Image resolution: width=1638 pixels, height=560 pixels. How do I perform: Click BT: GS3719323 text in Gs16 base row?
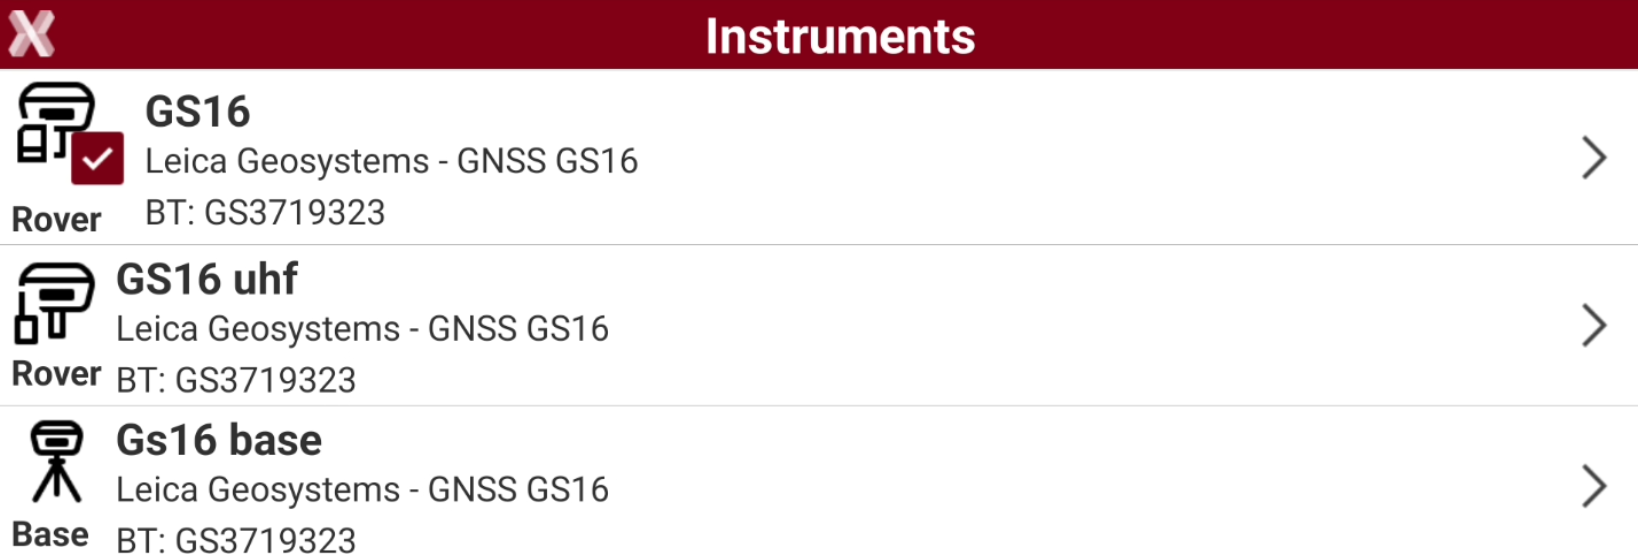point(236,541)
